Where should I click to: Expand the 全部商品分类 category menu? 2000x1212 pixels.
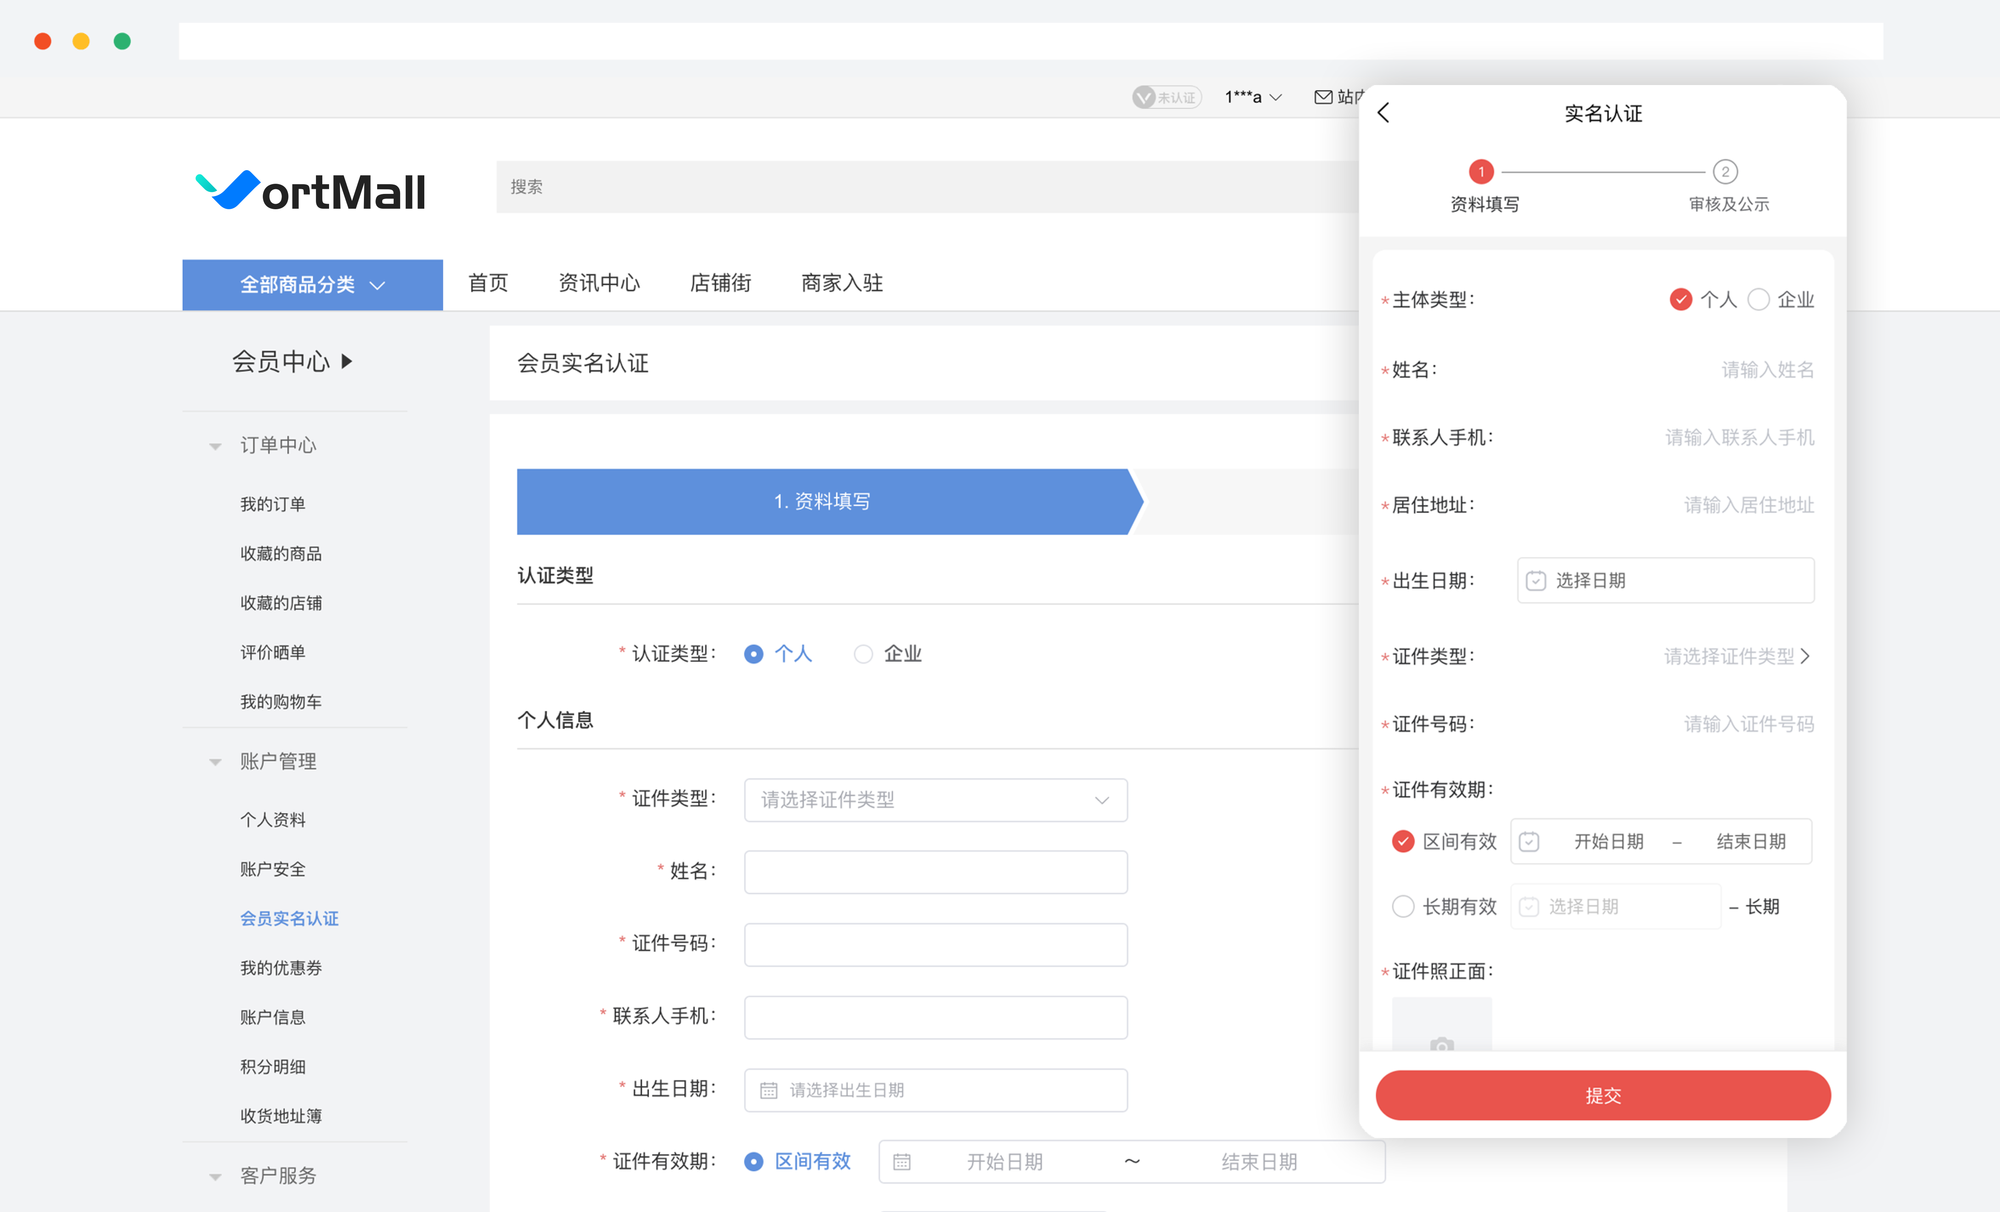click(x=312, y=285)
